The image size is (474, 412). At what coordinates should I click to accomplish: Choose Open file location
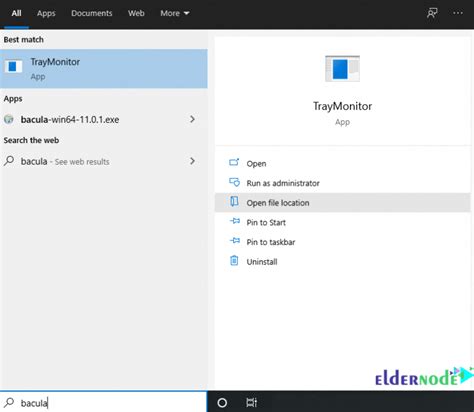pyautogui.click(x=343, y=203)
